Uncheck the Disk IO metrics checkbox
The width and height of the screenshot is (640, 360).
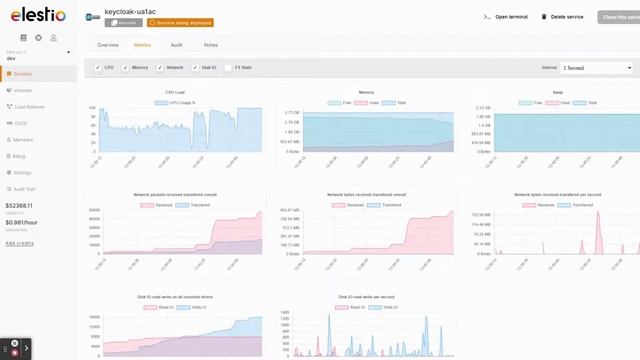point(195,68)
